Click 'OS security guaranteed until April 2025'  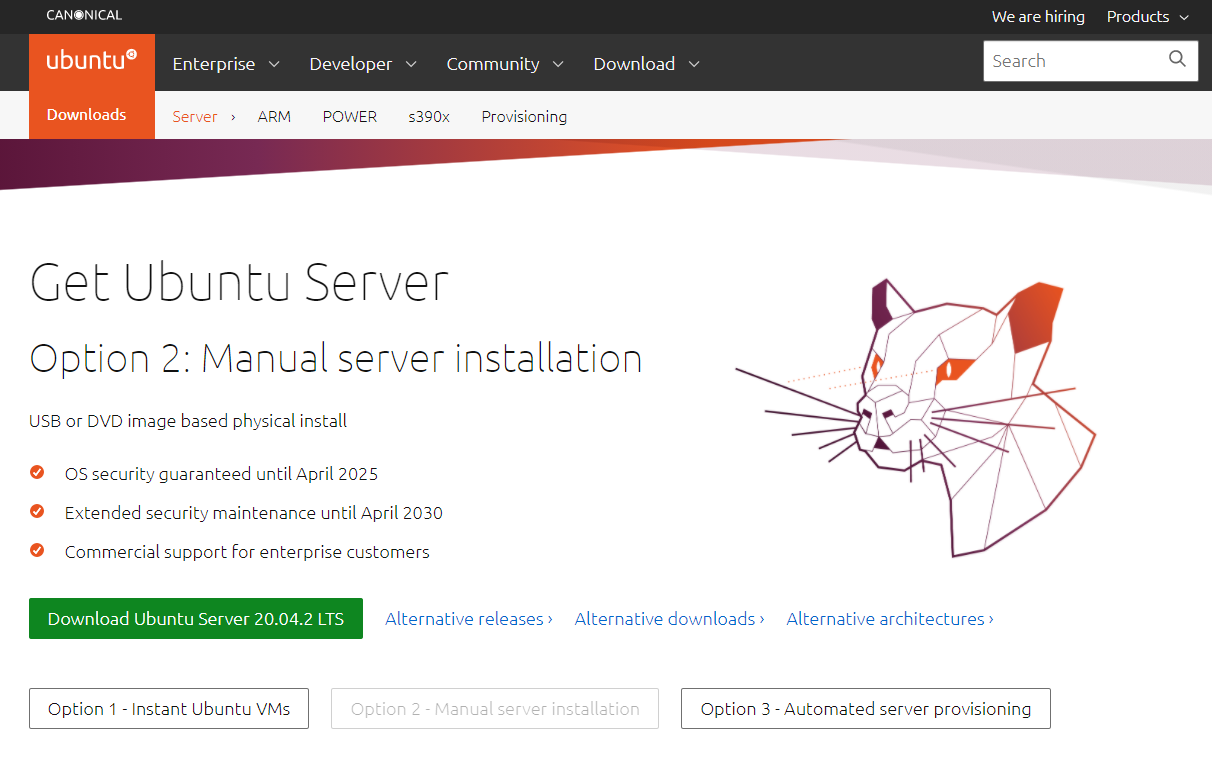click(221, 474)
